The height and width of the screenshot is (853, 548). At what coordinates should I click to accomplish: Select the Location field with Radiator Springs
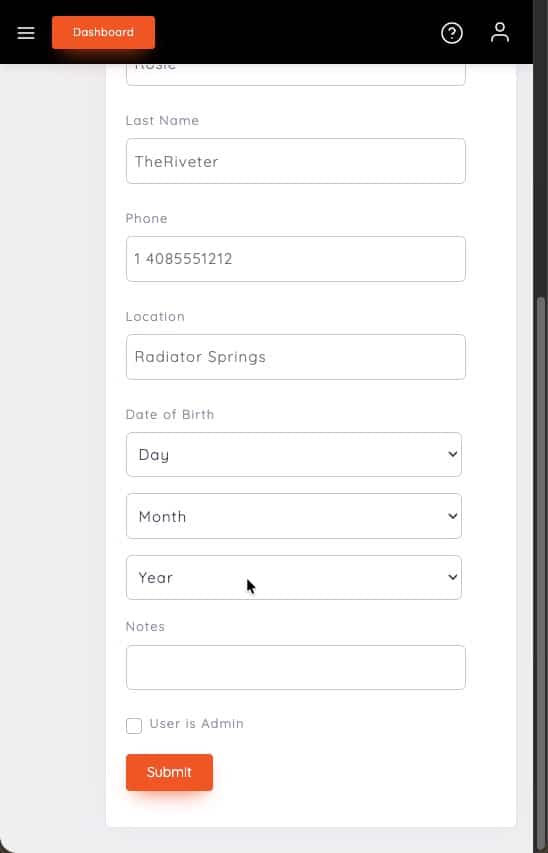point(295,357)
